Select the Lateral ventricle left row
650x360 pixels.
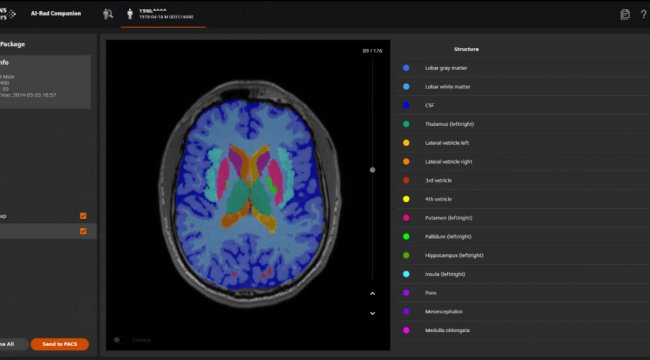(523, 143)
